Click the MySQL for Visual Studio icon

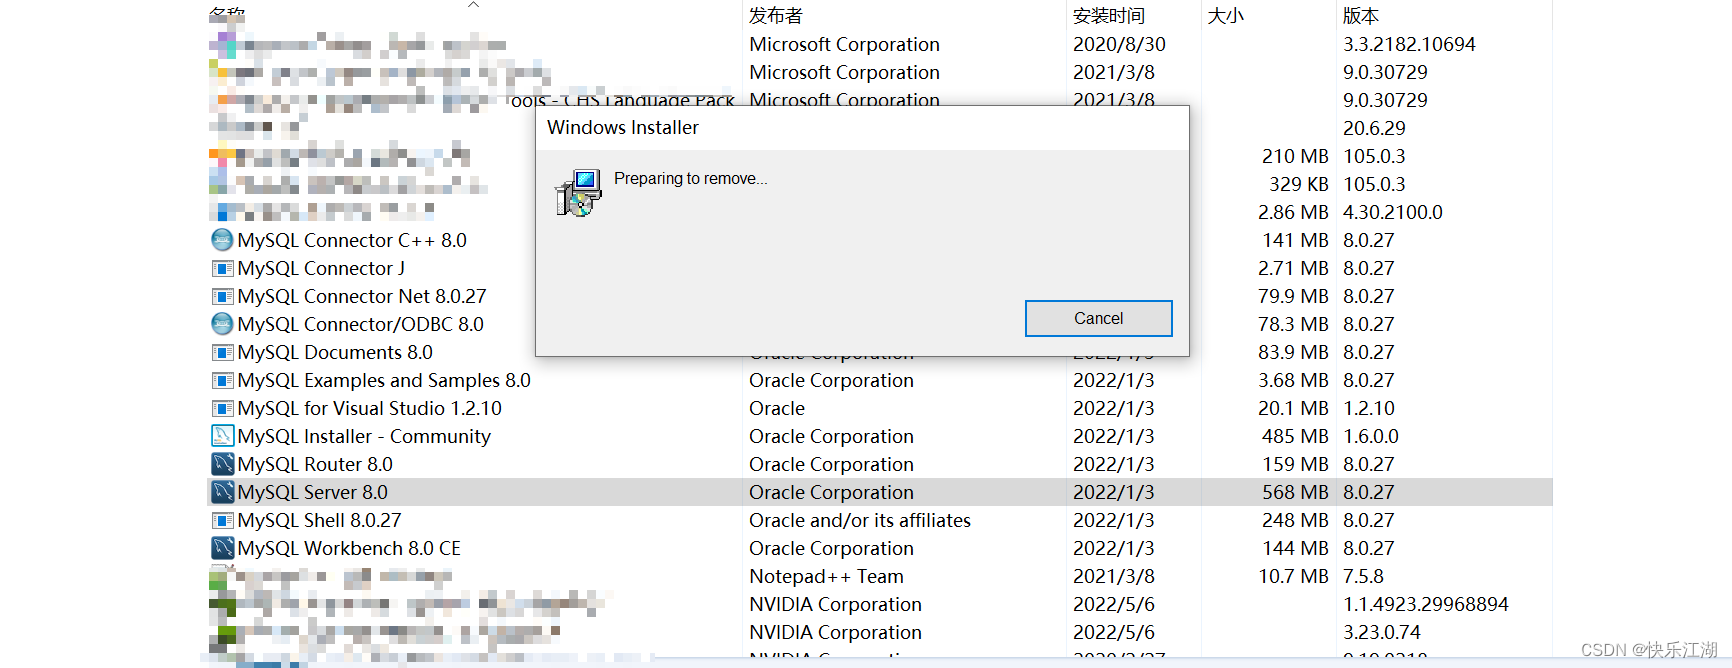click(222, 408)
